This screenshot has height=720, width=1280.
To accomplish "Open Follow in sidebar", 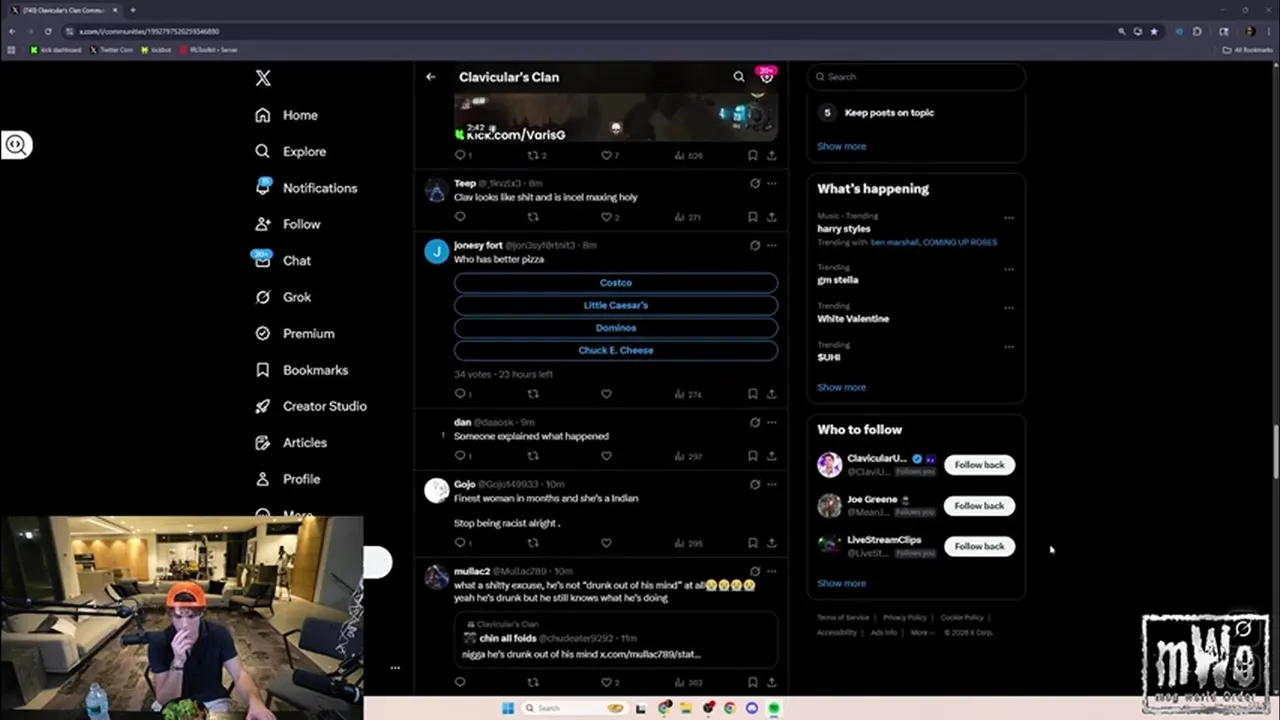I will tap(288, 224).
